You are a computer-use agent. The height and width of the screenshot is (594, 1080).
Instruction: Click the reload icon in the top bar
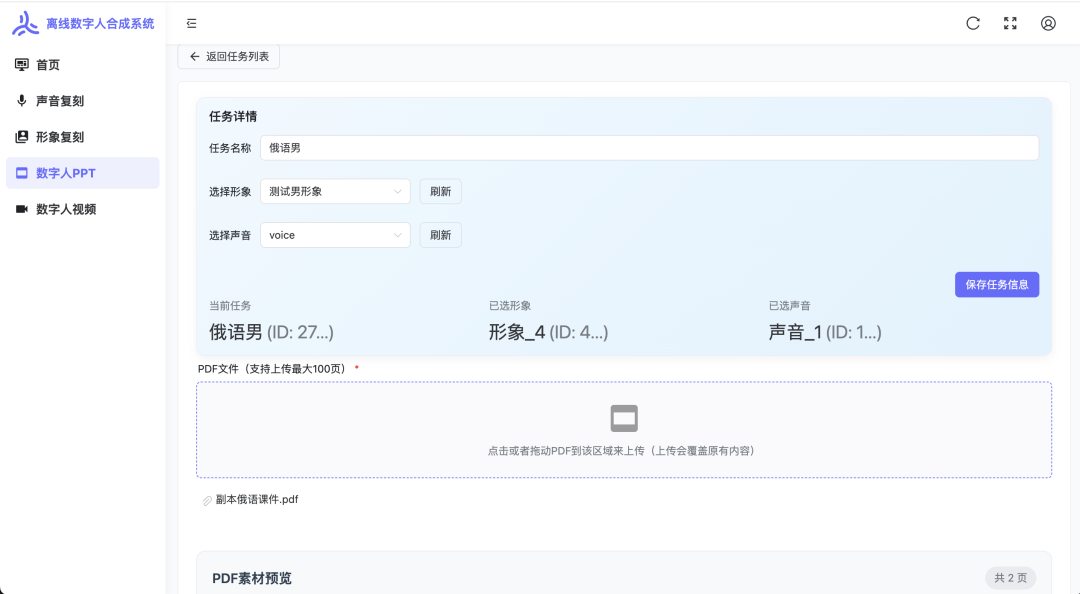coord(973,22)
